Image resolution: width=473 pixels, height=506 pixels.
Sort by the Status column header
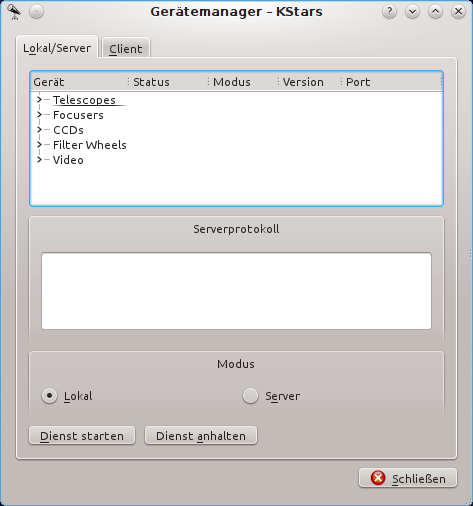pyautogui.click(x=167, y=82)
